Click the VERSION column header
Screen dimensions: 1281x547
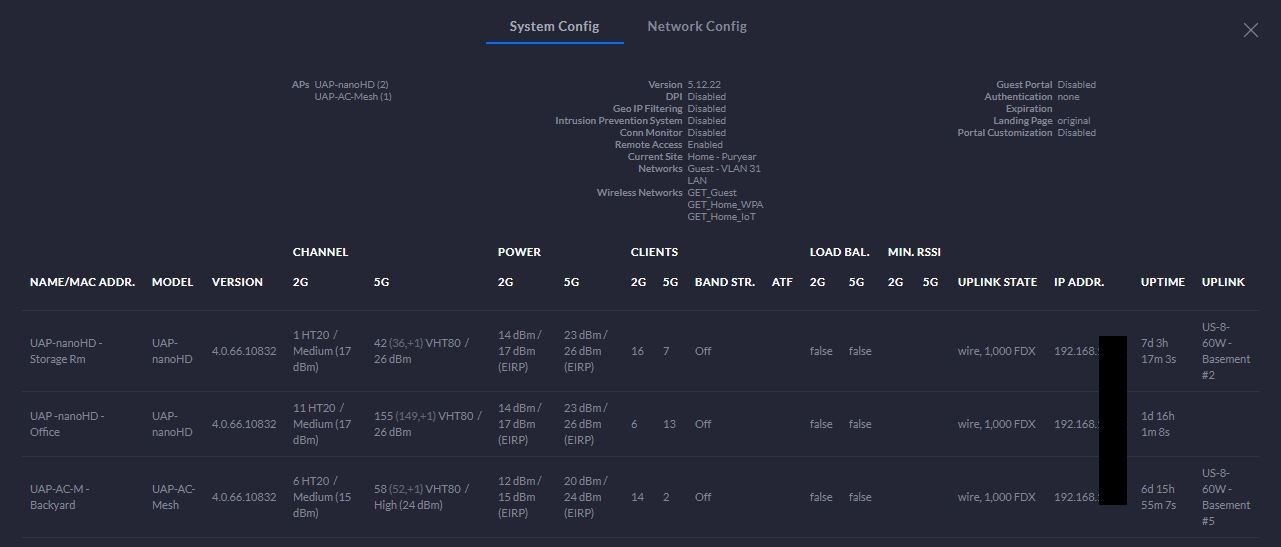tap(237, 282)
